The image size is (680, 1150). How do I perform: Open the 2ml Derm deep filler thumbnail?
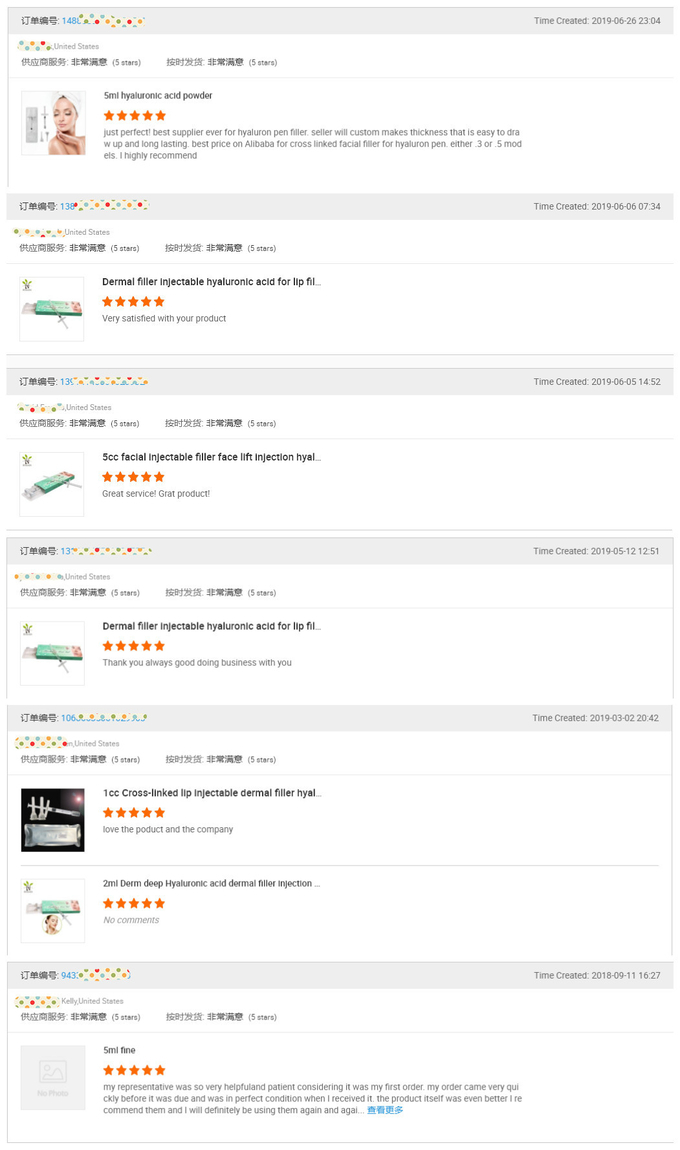click(x=53, y=910)
